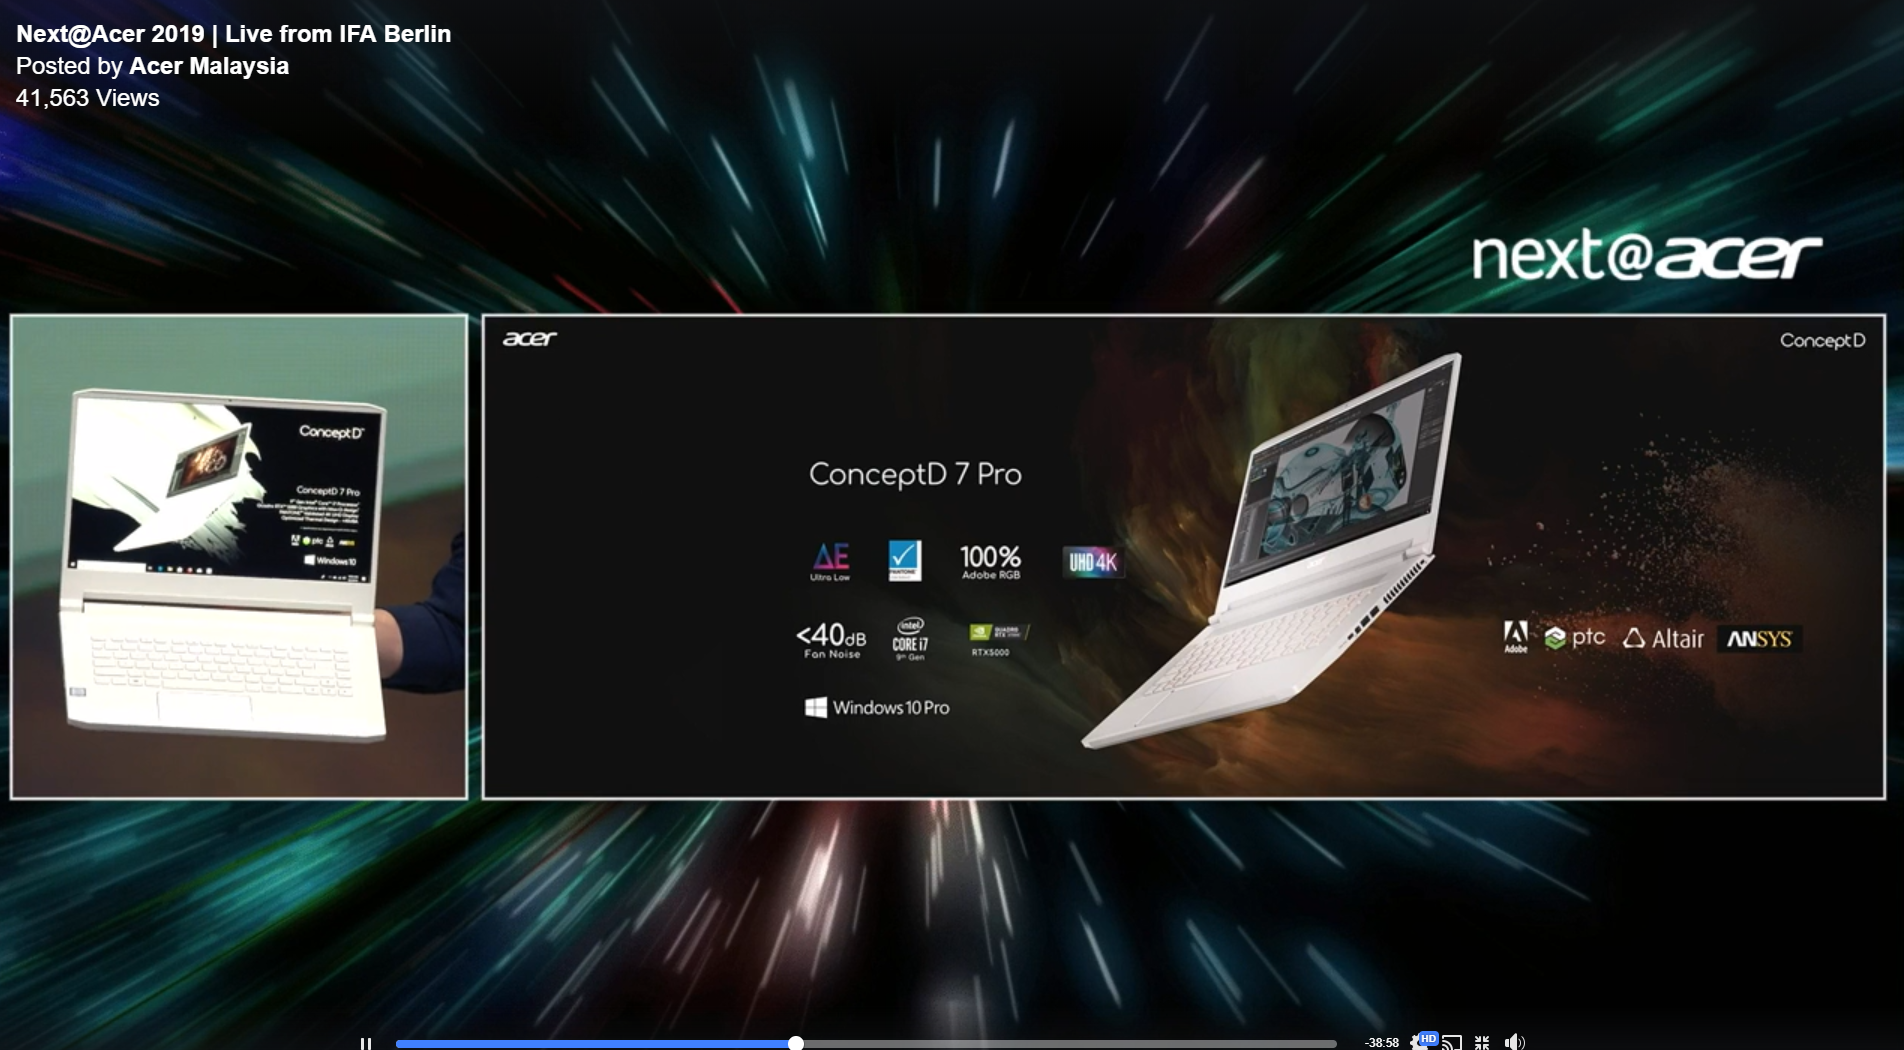Click the 100% Adobe RGB badge
The width and height of the screenshot is (1904, 1050).
point(990,562)
